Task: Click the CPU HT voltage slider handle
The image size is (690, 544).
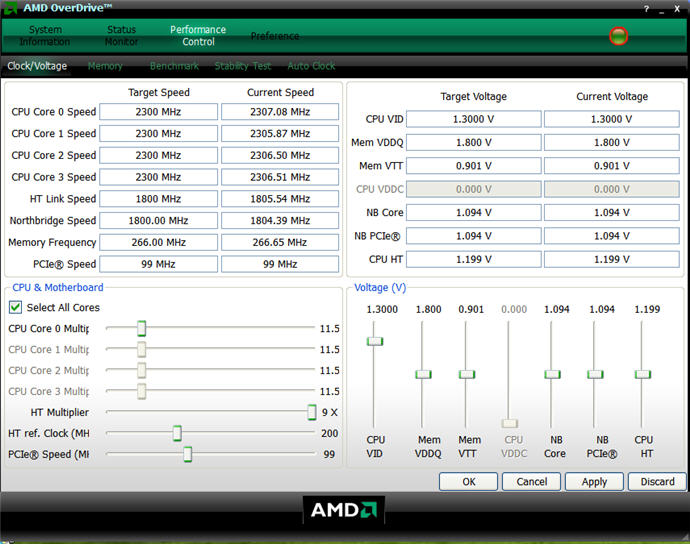Action: click(643, 374)
